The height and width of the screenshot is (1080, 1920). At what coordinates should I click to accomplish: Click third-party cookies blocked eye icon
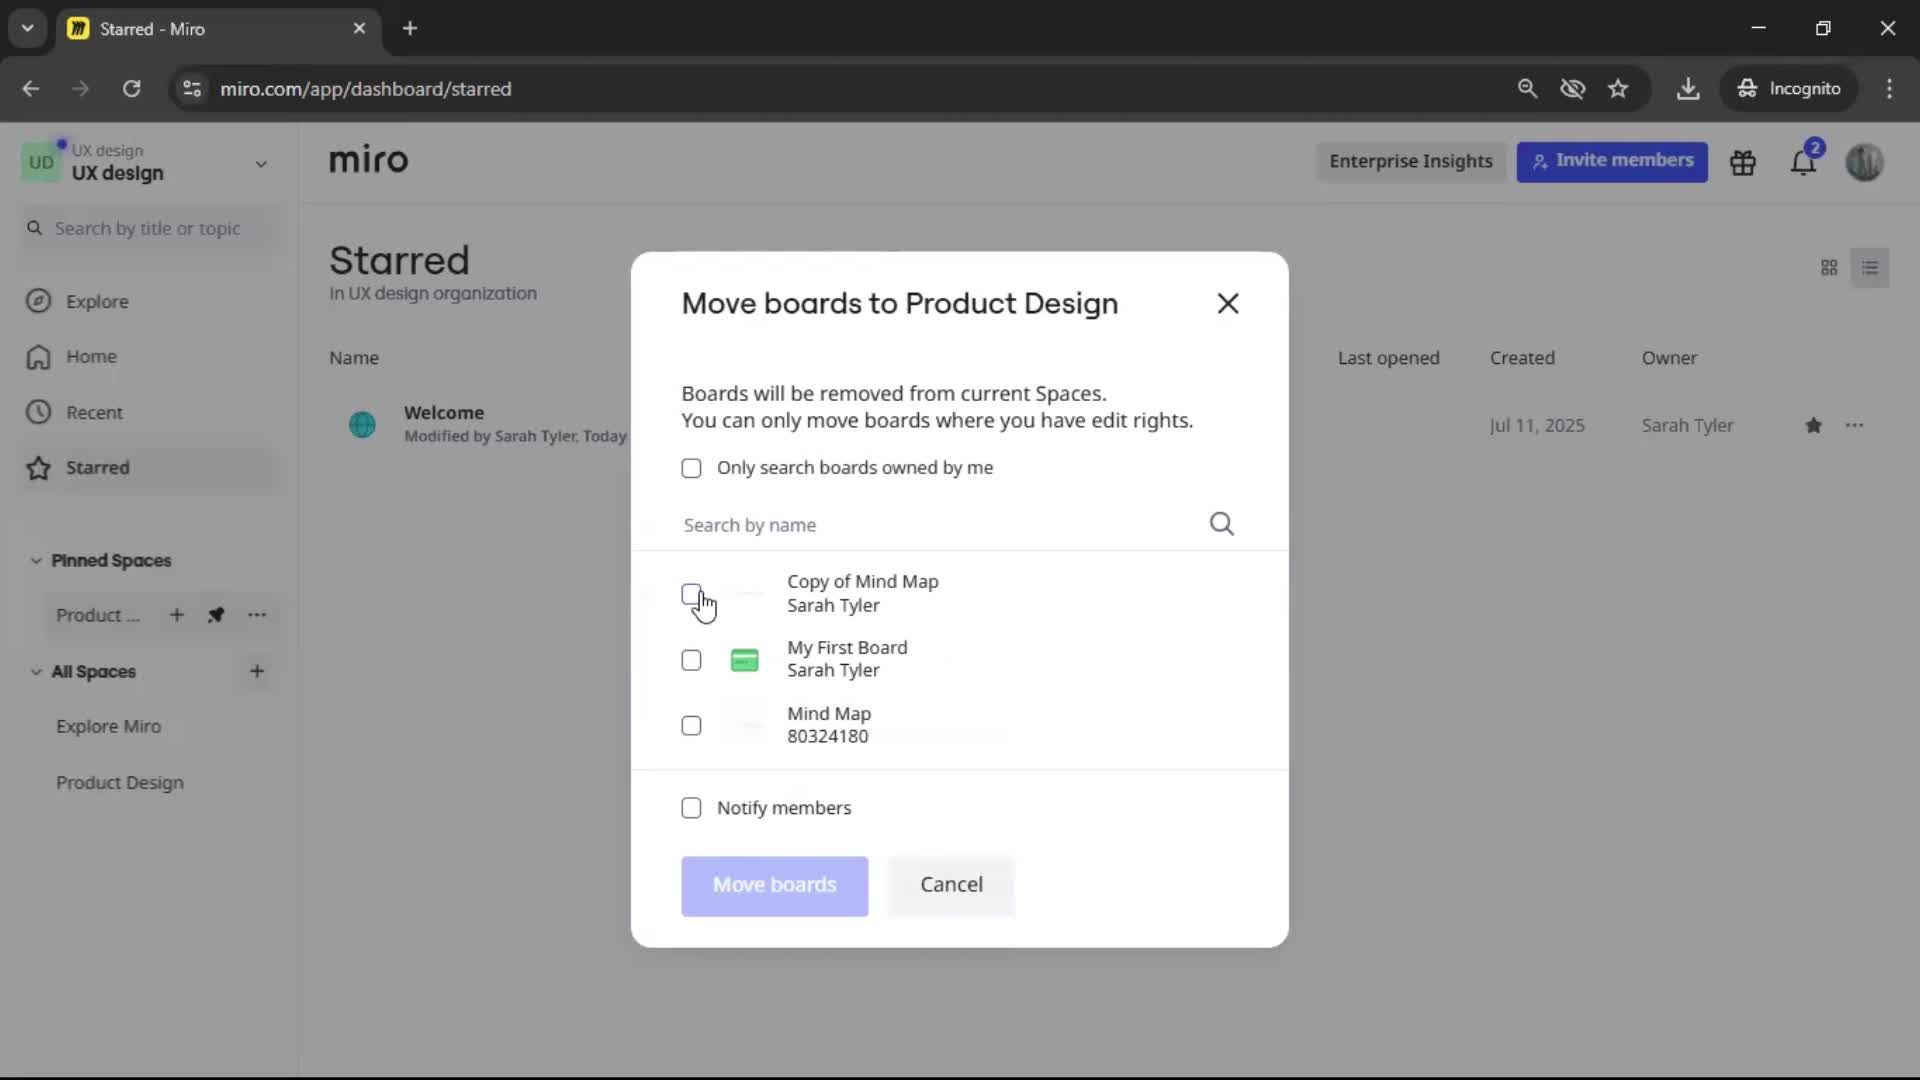1573,89
